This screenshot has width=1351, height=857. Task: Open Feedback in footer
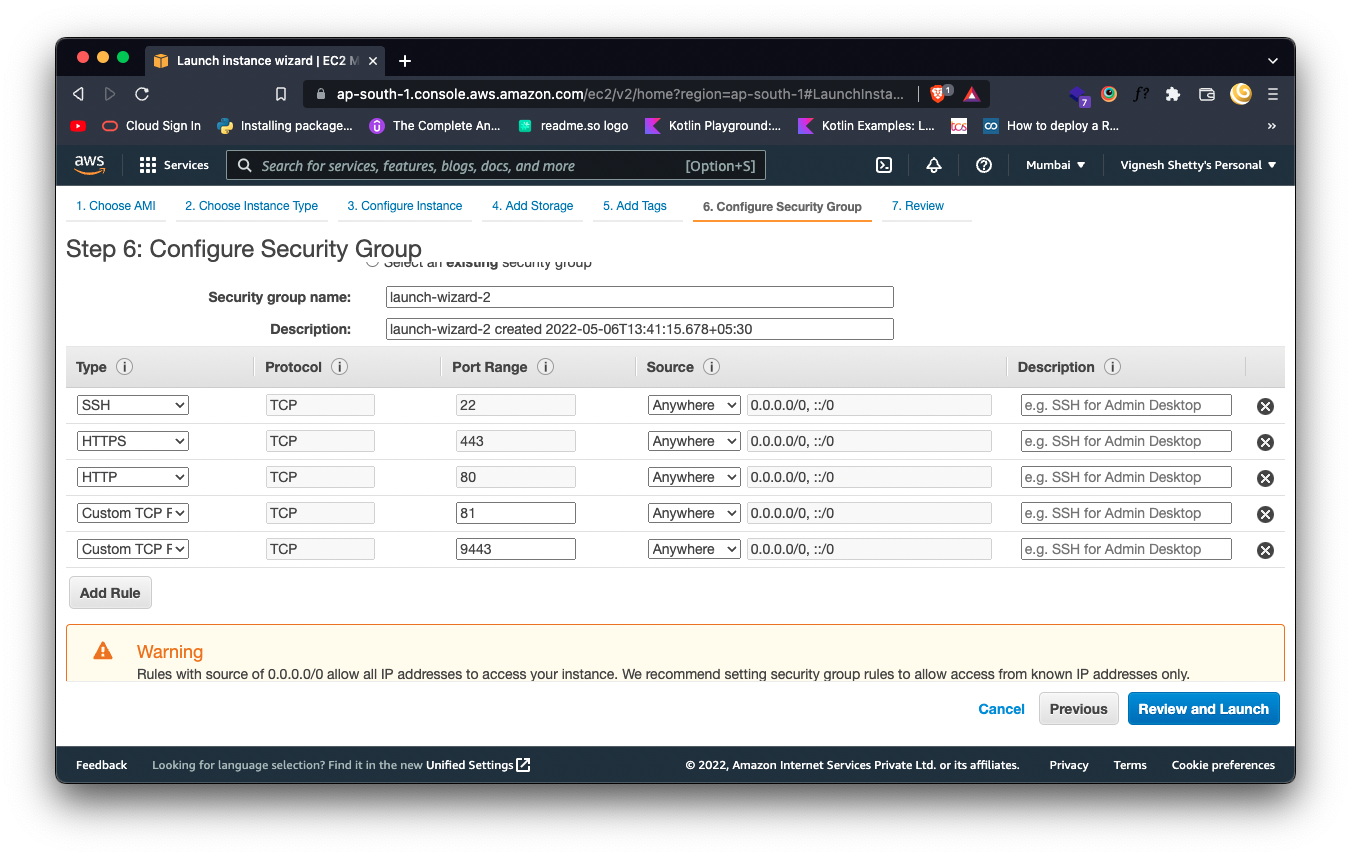click(x=102, y=765)
